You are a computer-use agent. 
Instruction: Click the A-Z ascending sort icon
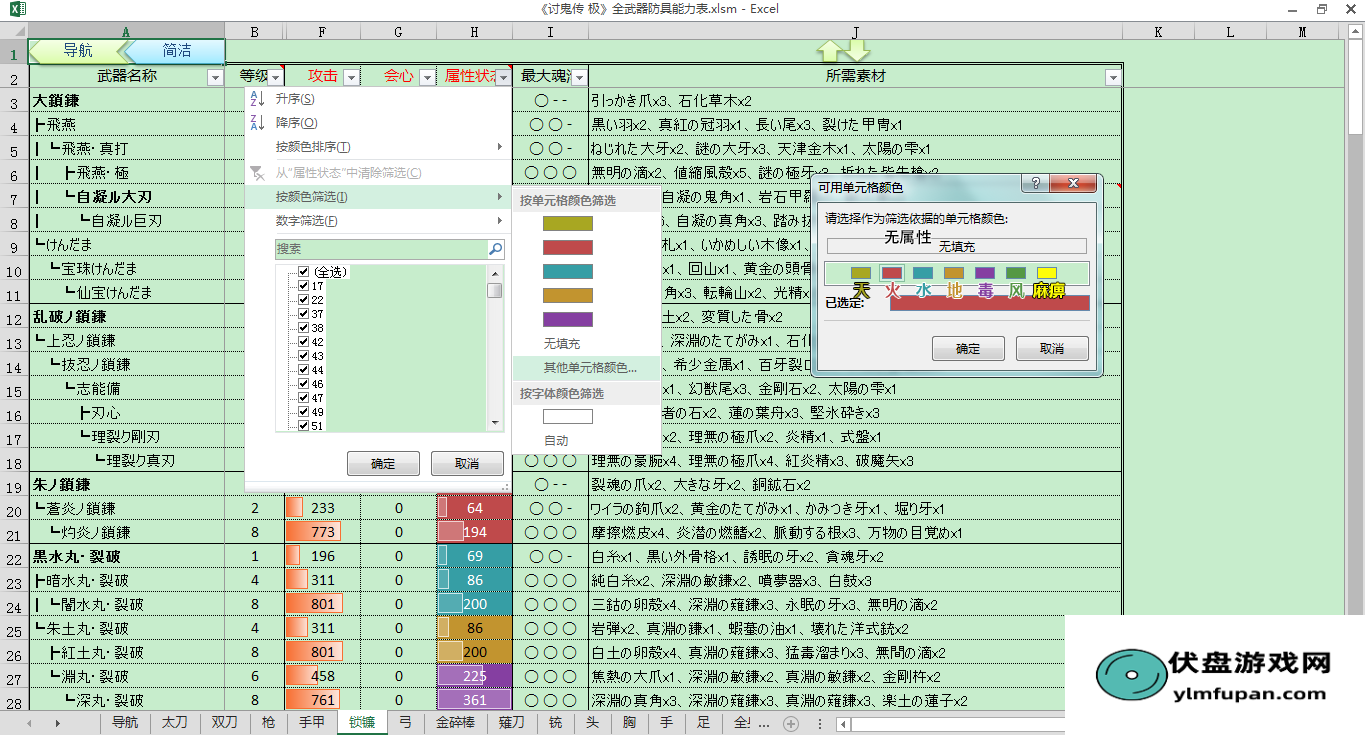(257, 99)
